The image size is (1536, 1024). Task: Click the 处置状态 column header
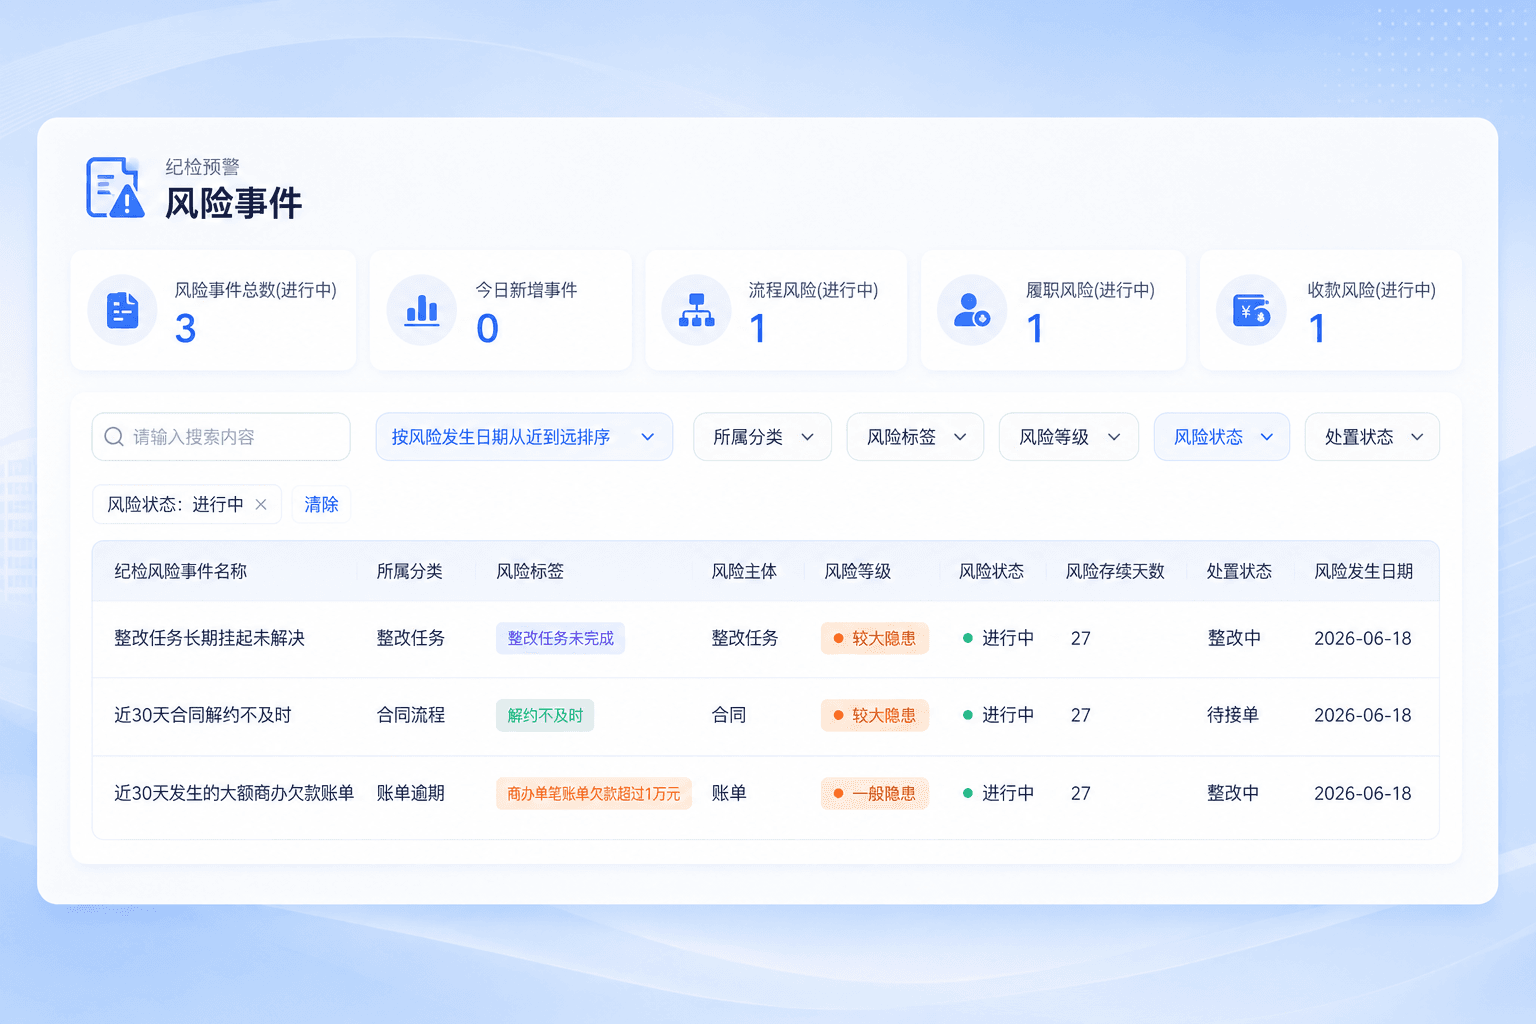[1239, 571]
